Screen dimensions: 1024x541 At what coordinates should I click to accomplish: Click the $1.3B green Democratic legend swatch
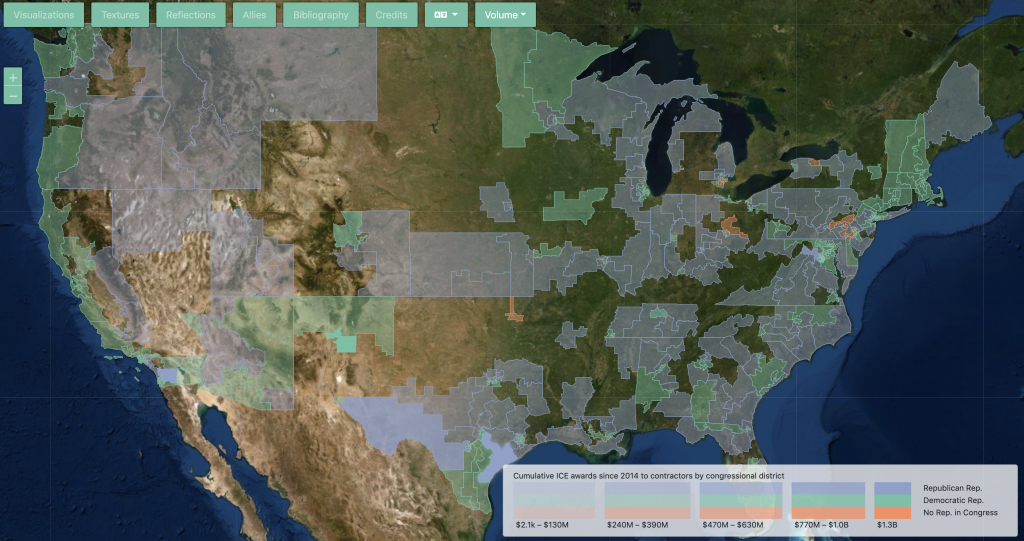893,500
